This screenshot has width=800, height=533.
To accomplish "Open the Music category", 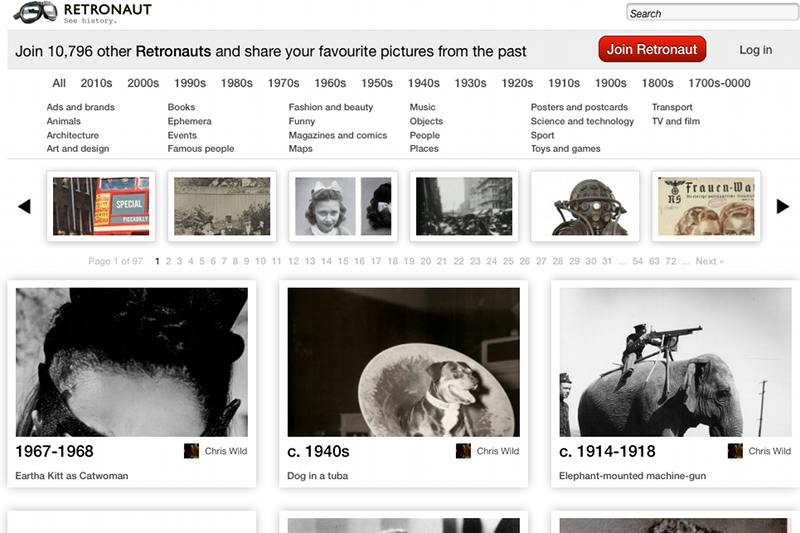I will [x=422, y=107].
